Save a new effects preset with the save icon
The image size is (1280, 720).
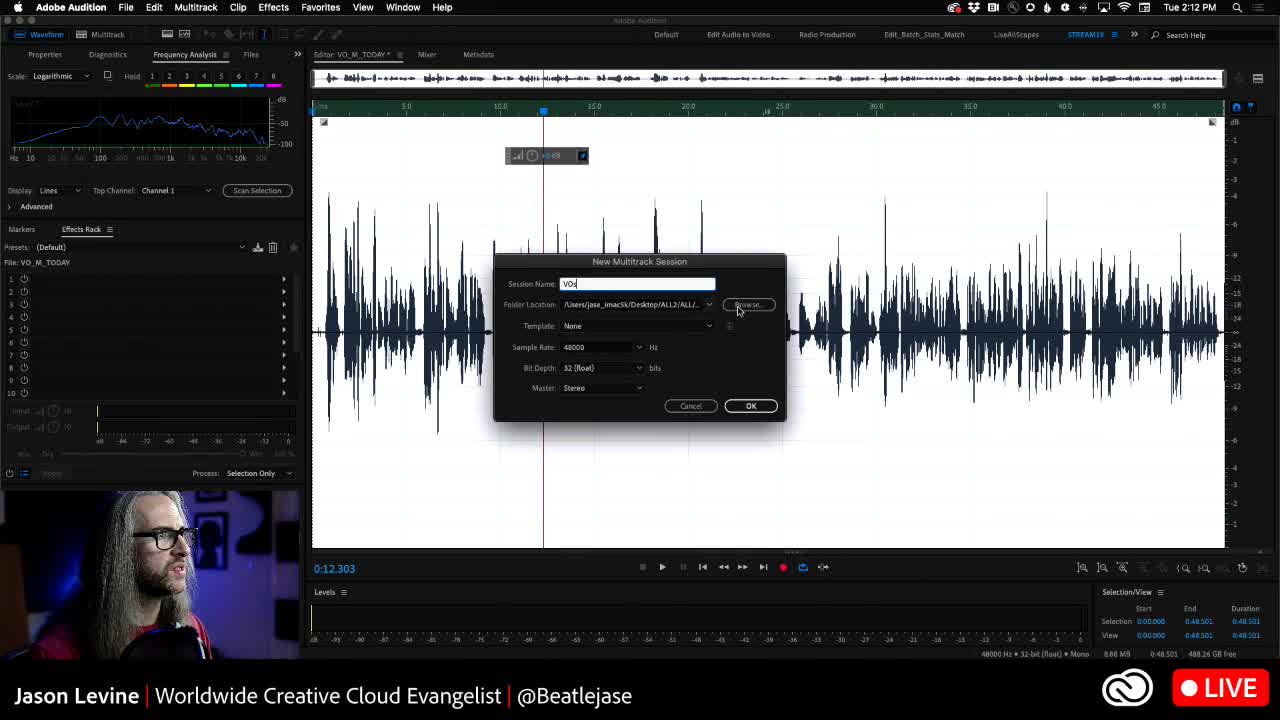[256, 247]
